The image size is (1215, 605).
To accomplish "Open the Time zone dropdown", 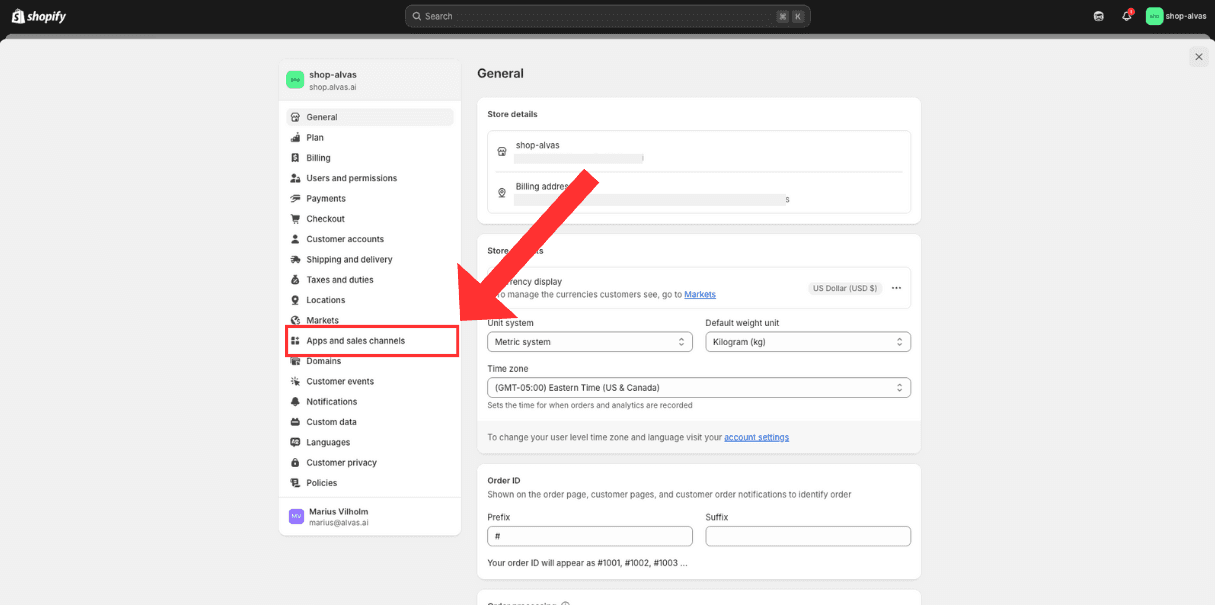I will 699,387.
